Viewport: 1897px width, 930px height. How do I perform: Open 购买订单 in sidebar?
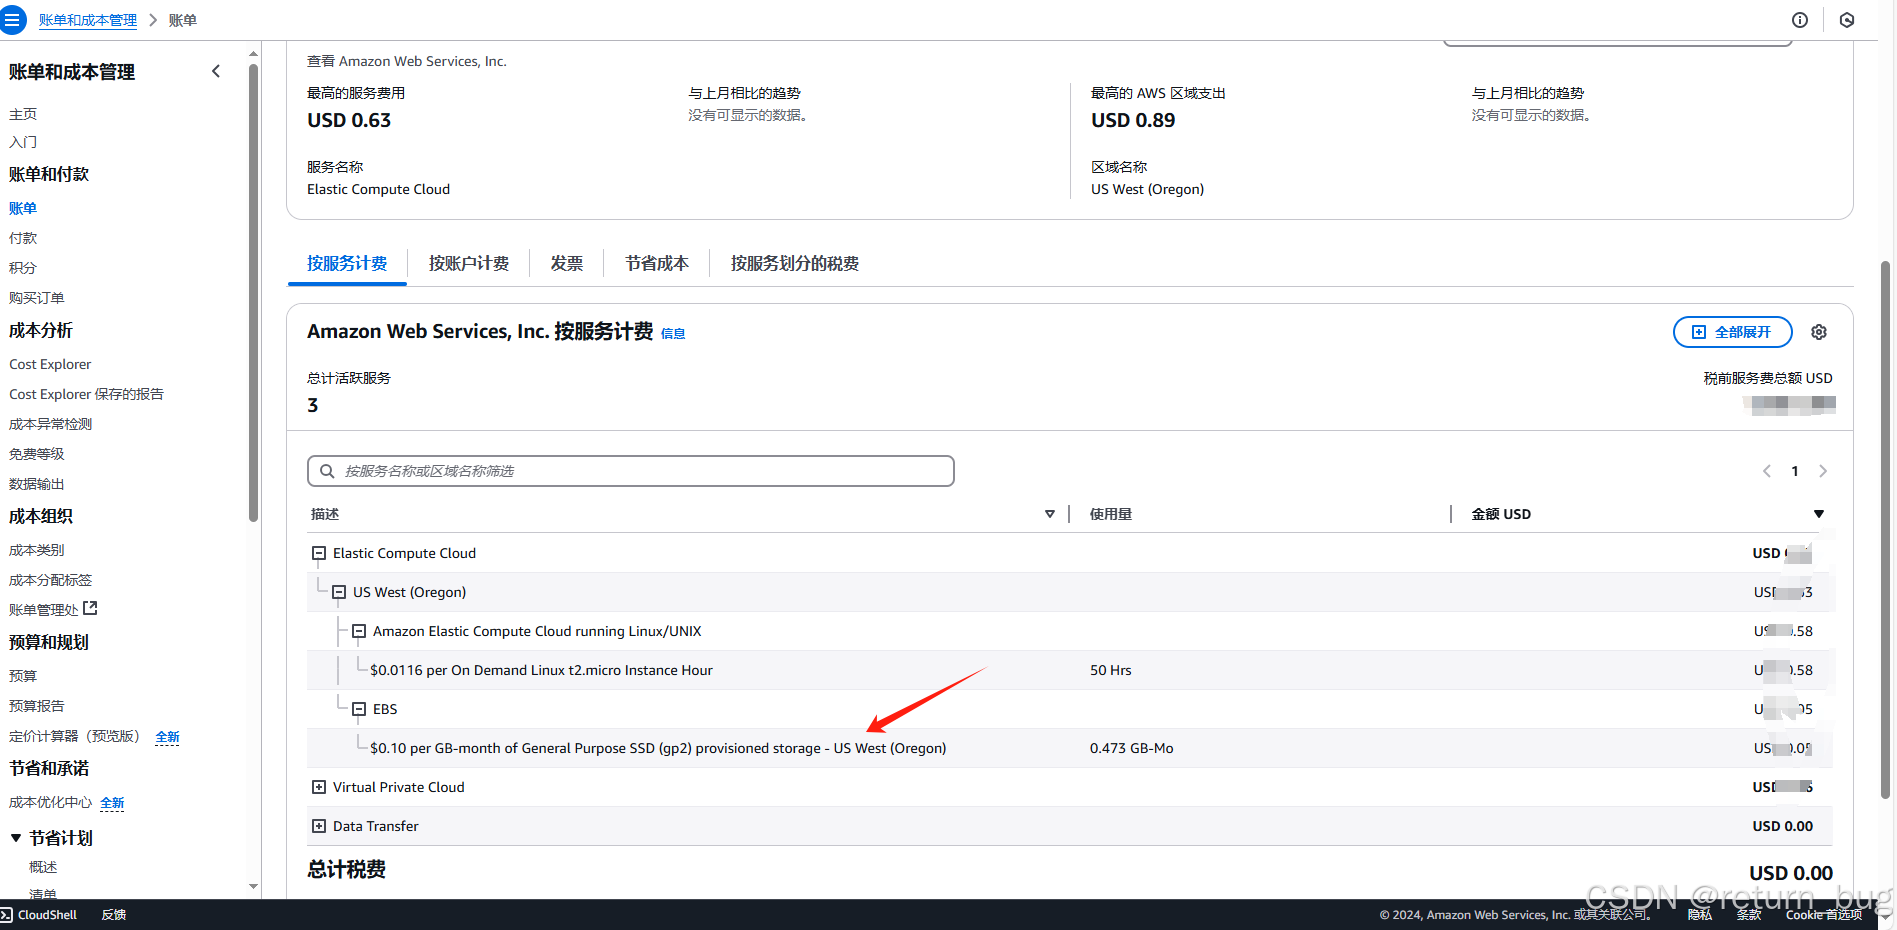[37, 298]
